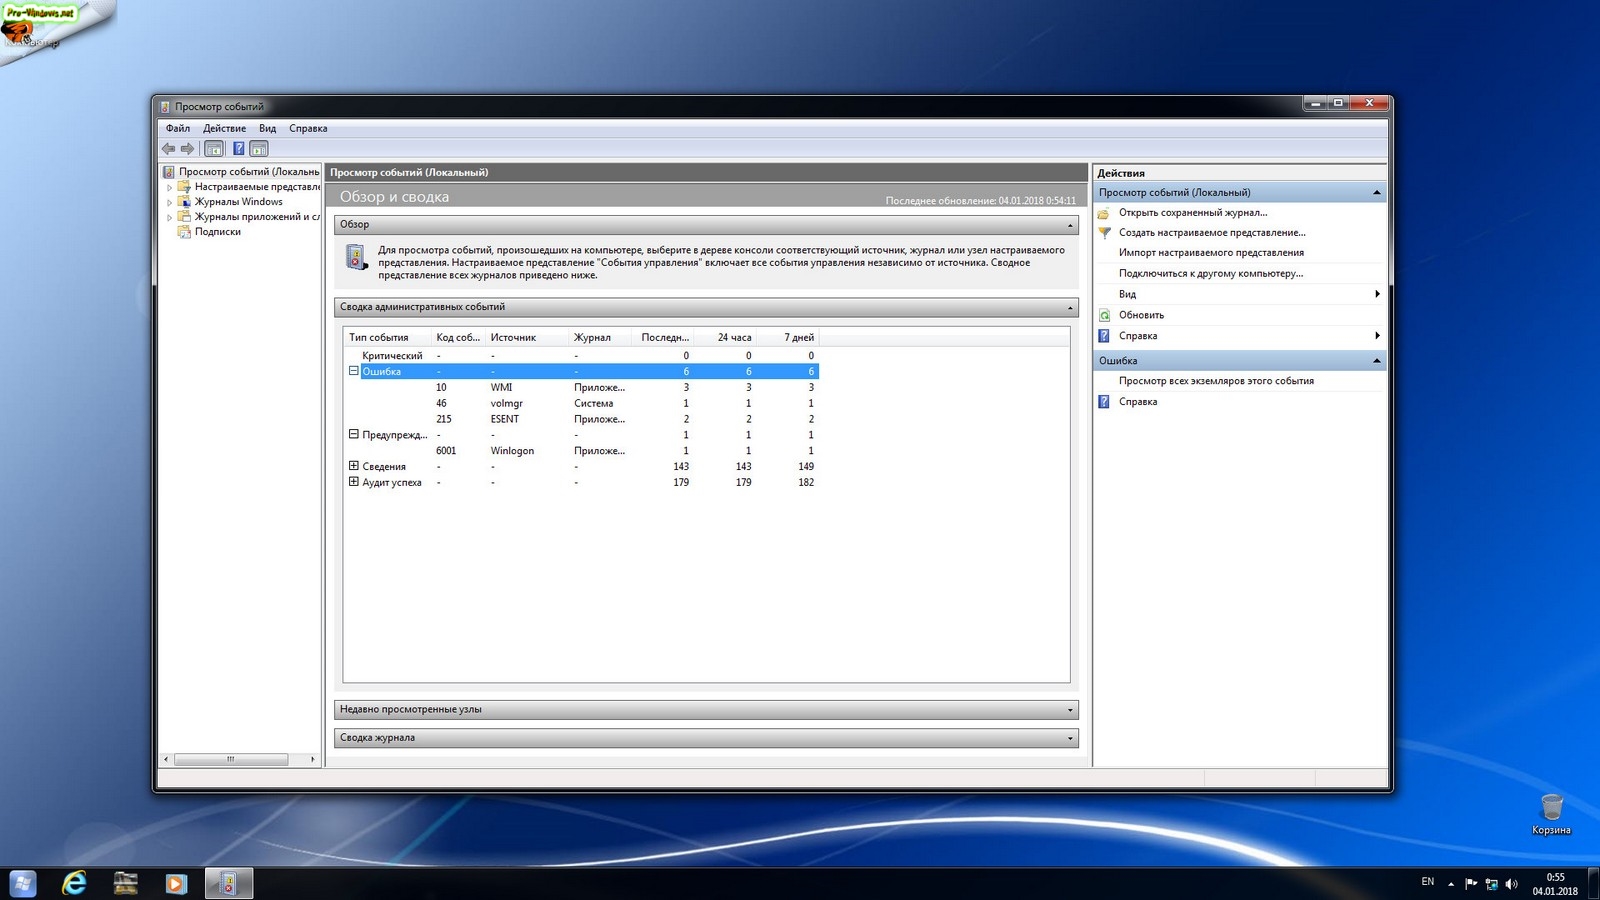Click the Forward arrow toolbar icon
Viewport: 1600px width, 900px height.
(x=187, y=149)
